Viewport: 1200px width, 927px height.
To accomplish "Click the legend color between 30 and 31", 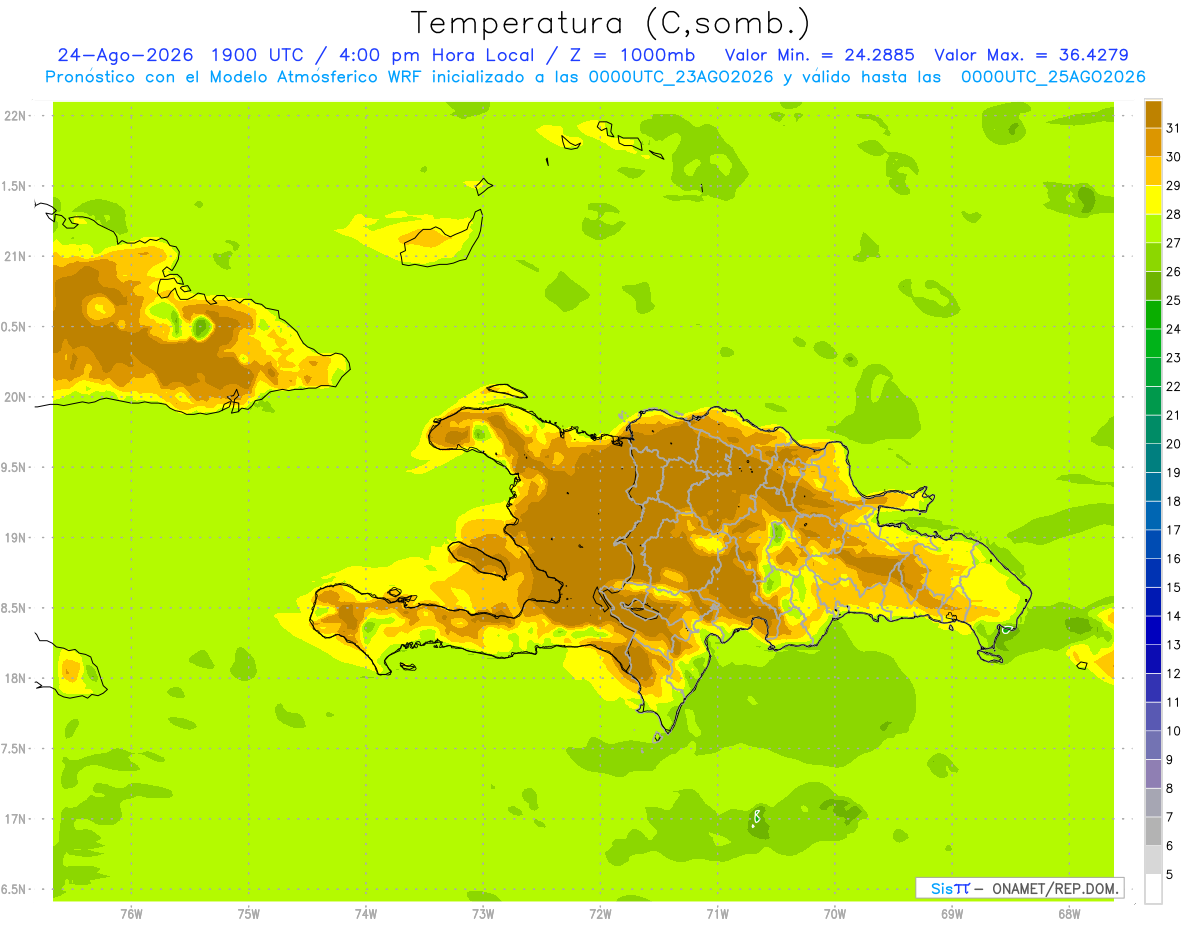I will pyautogui.click(x=1153, y=143).
